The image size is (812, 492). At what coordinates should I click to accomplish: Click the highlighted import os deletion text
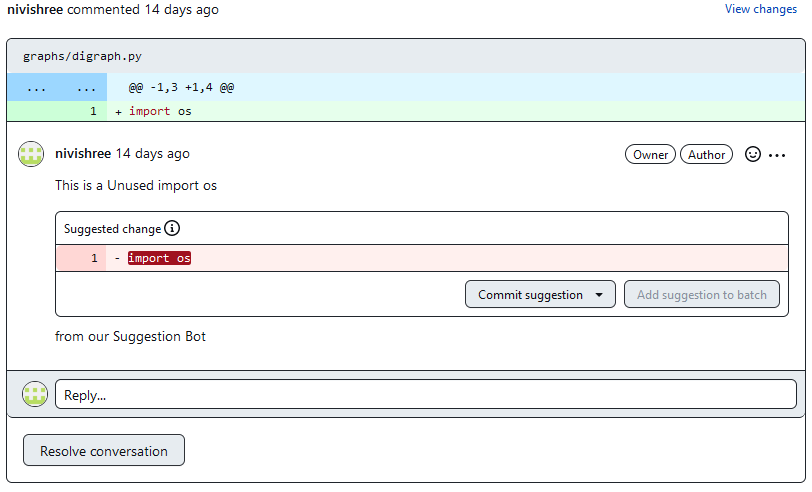[x=159, y=258]
